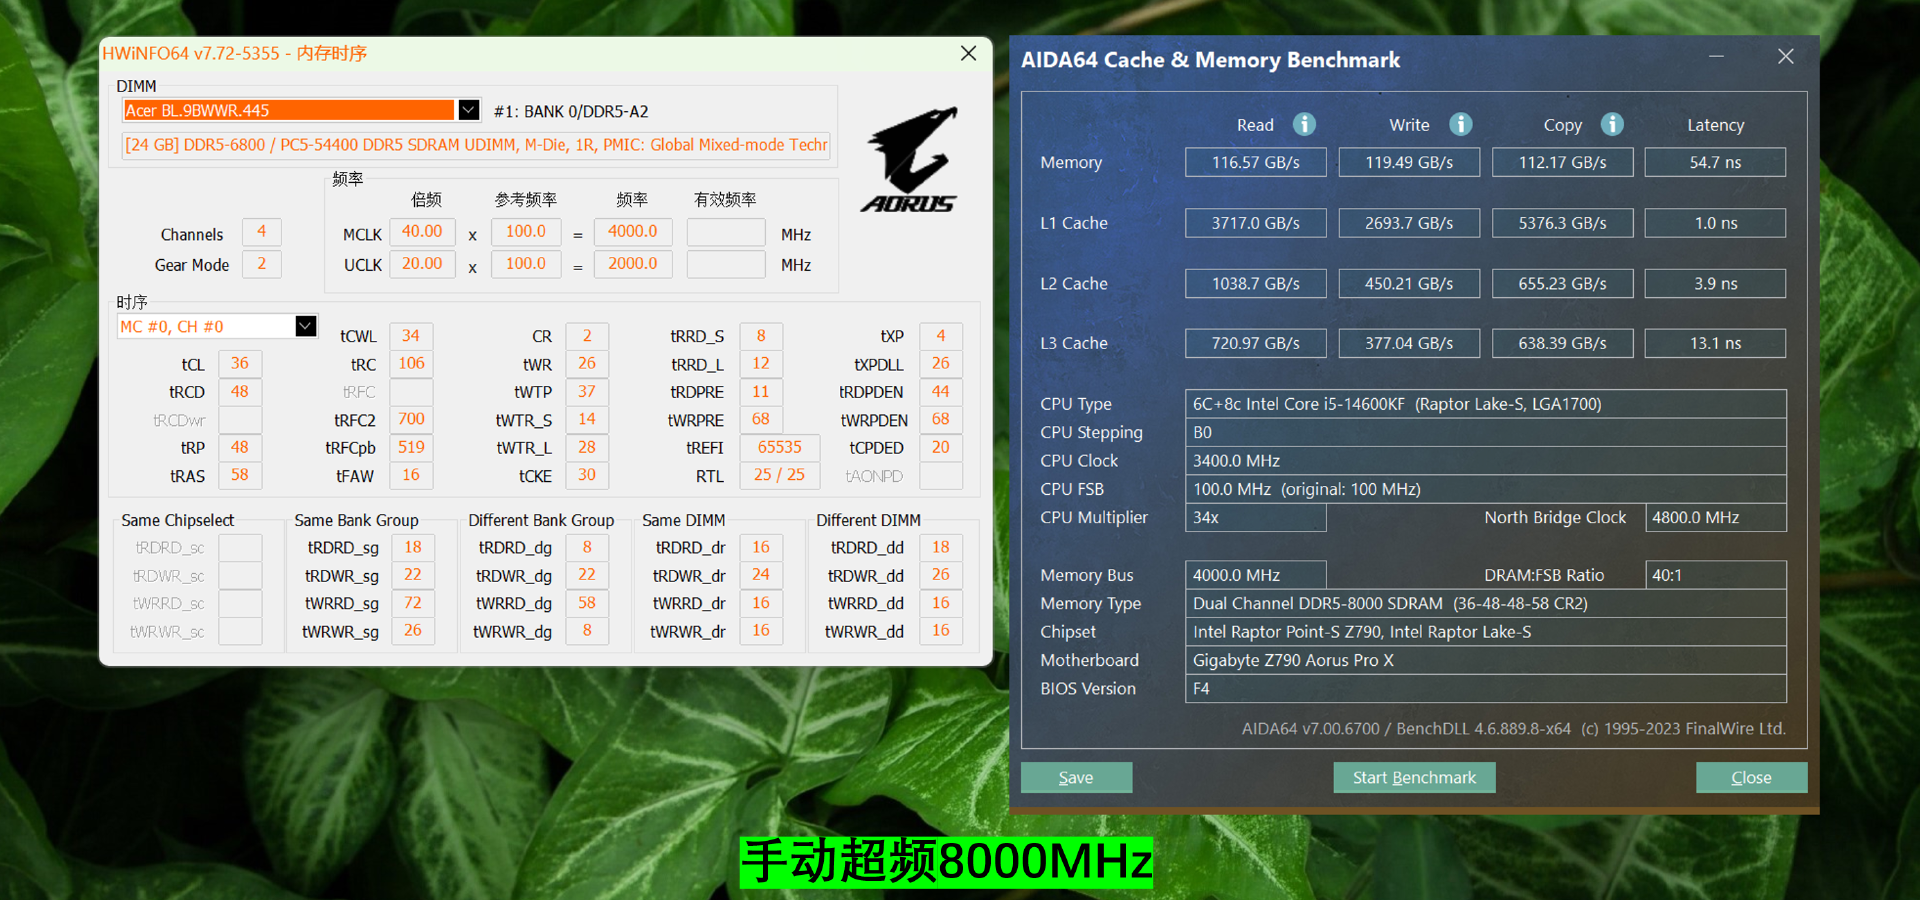The height and width of the screenshot is (900, 1920).
Task: Click UCLK frequency value 2000.0
Action: [x=633, y=263]
